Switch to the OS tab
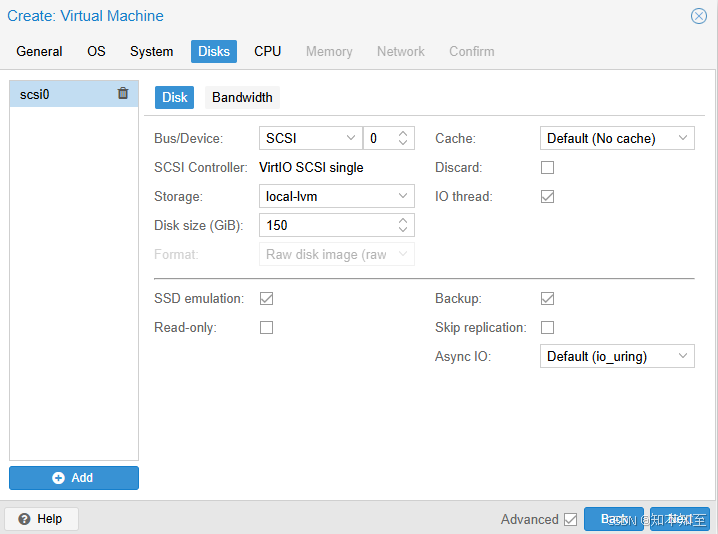This screenshot has width=718, height=534. (96, 51)
